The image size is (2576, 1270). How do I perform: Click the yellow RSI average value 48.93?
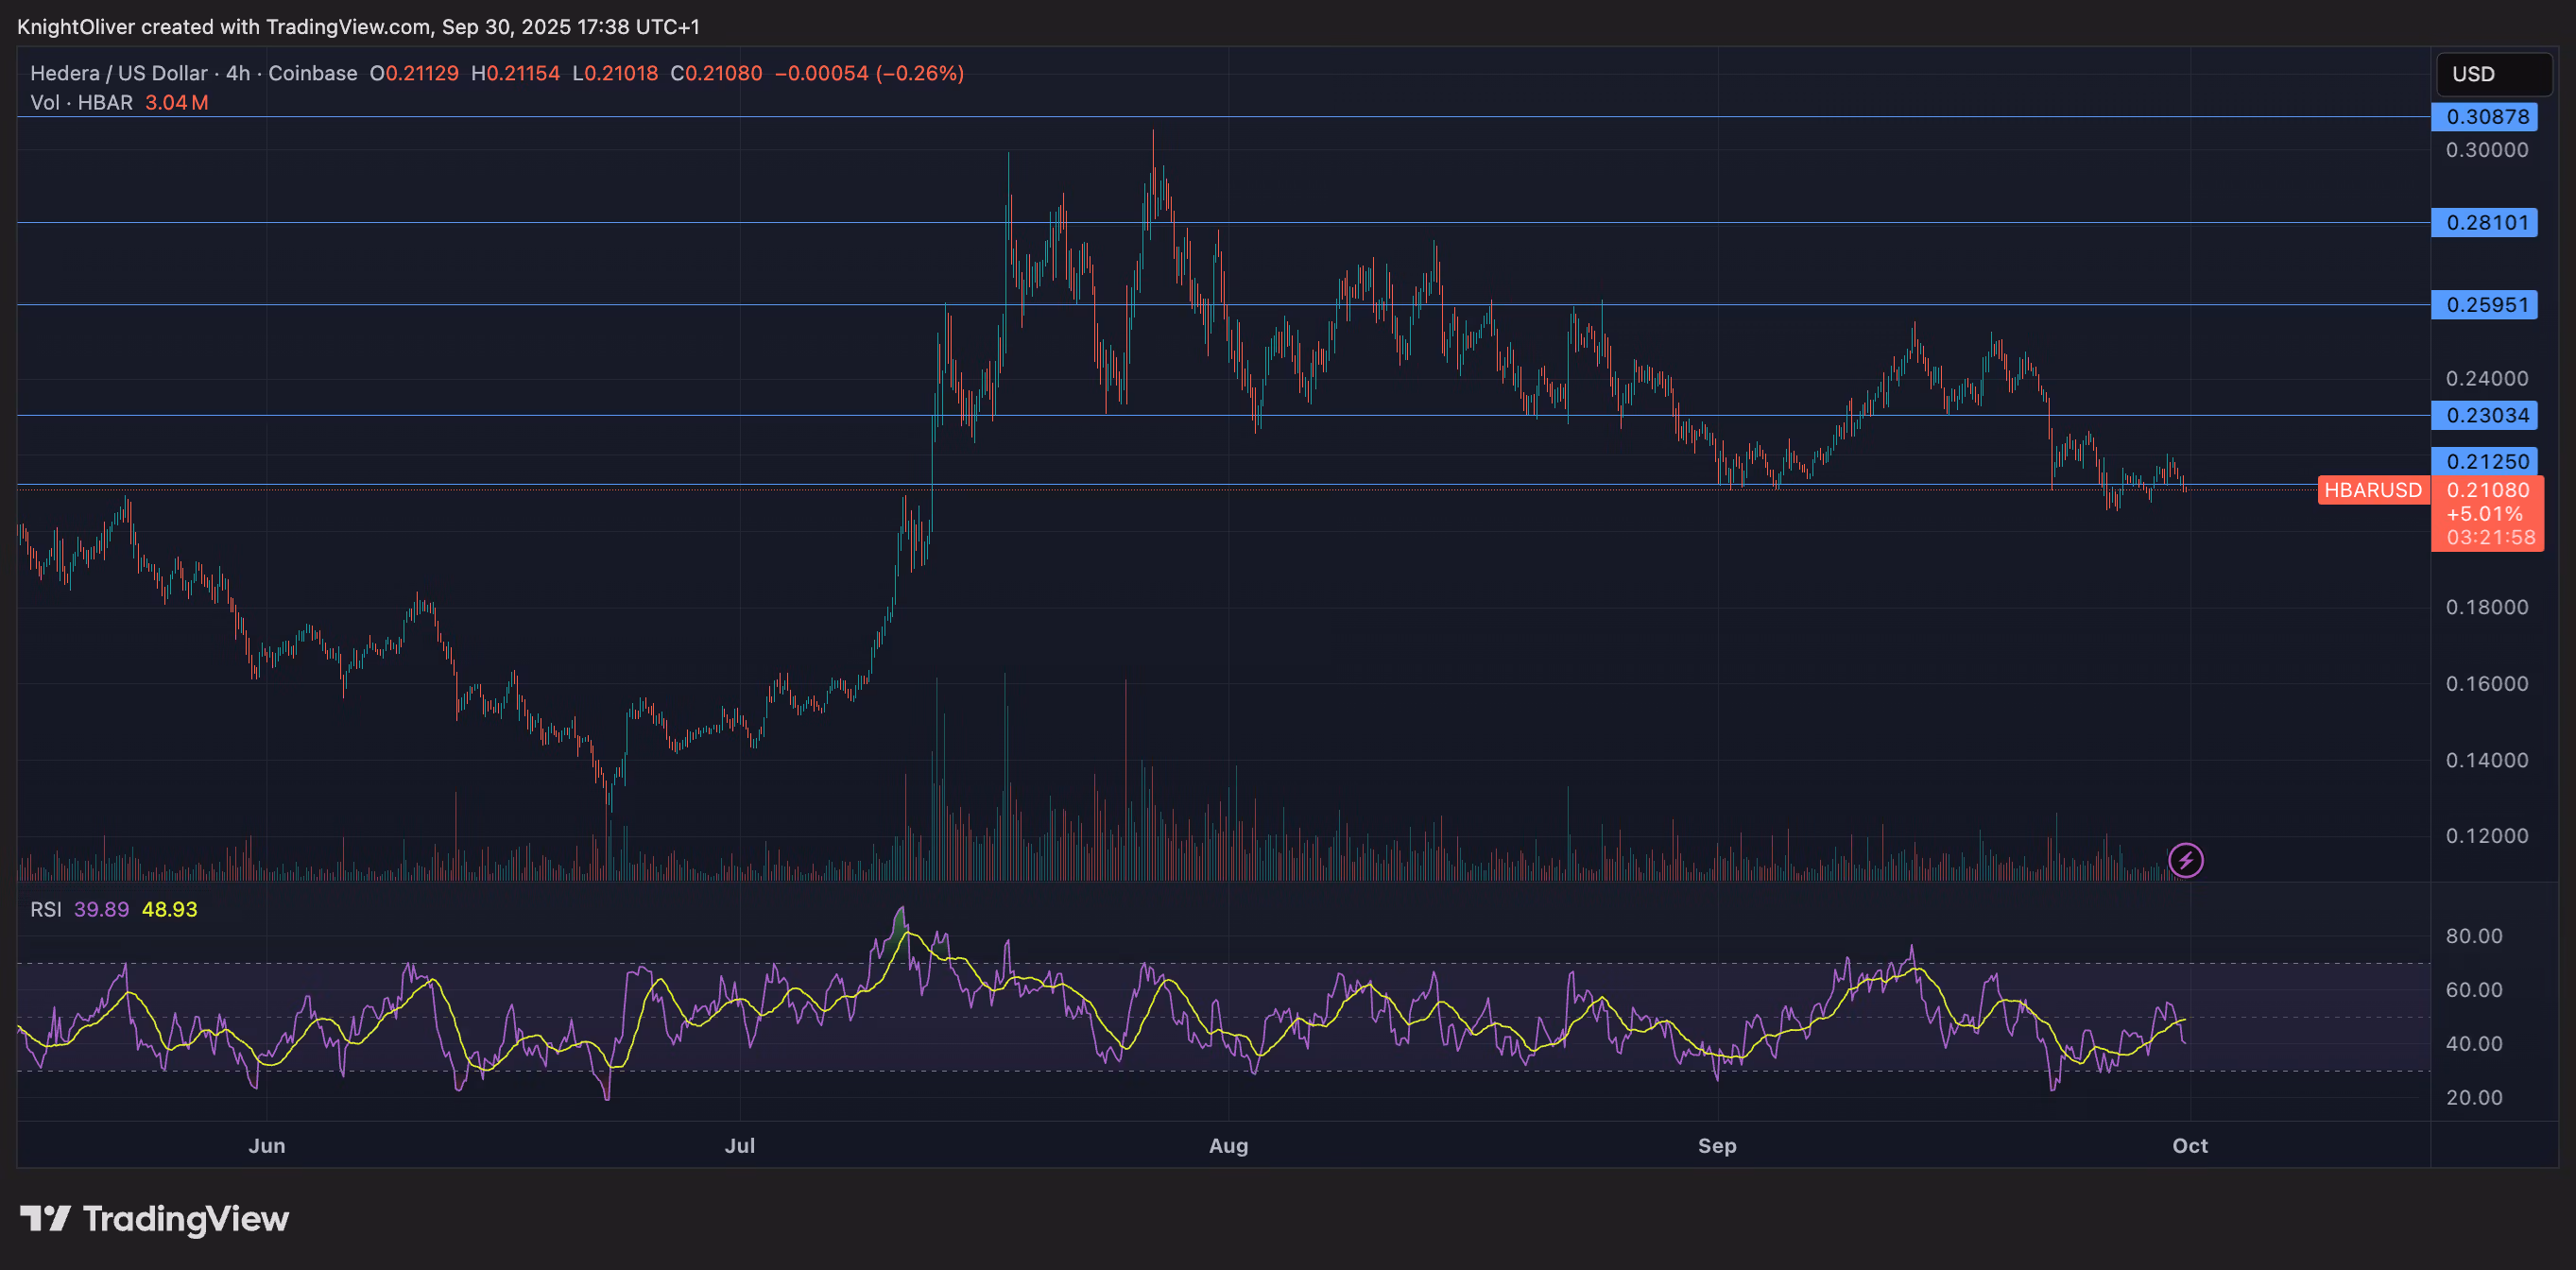(169, 909)
